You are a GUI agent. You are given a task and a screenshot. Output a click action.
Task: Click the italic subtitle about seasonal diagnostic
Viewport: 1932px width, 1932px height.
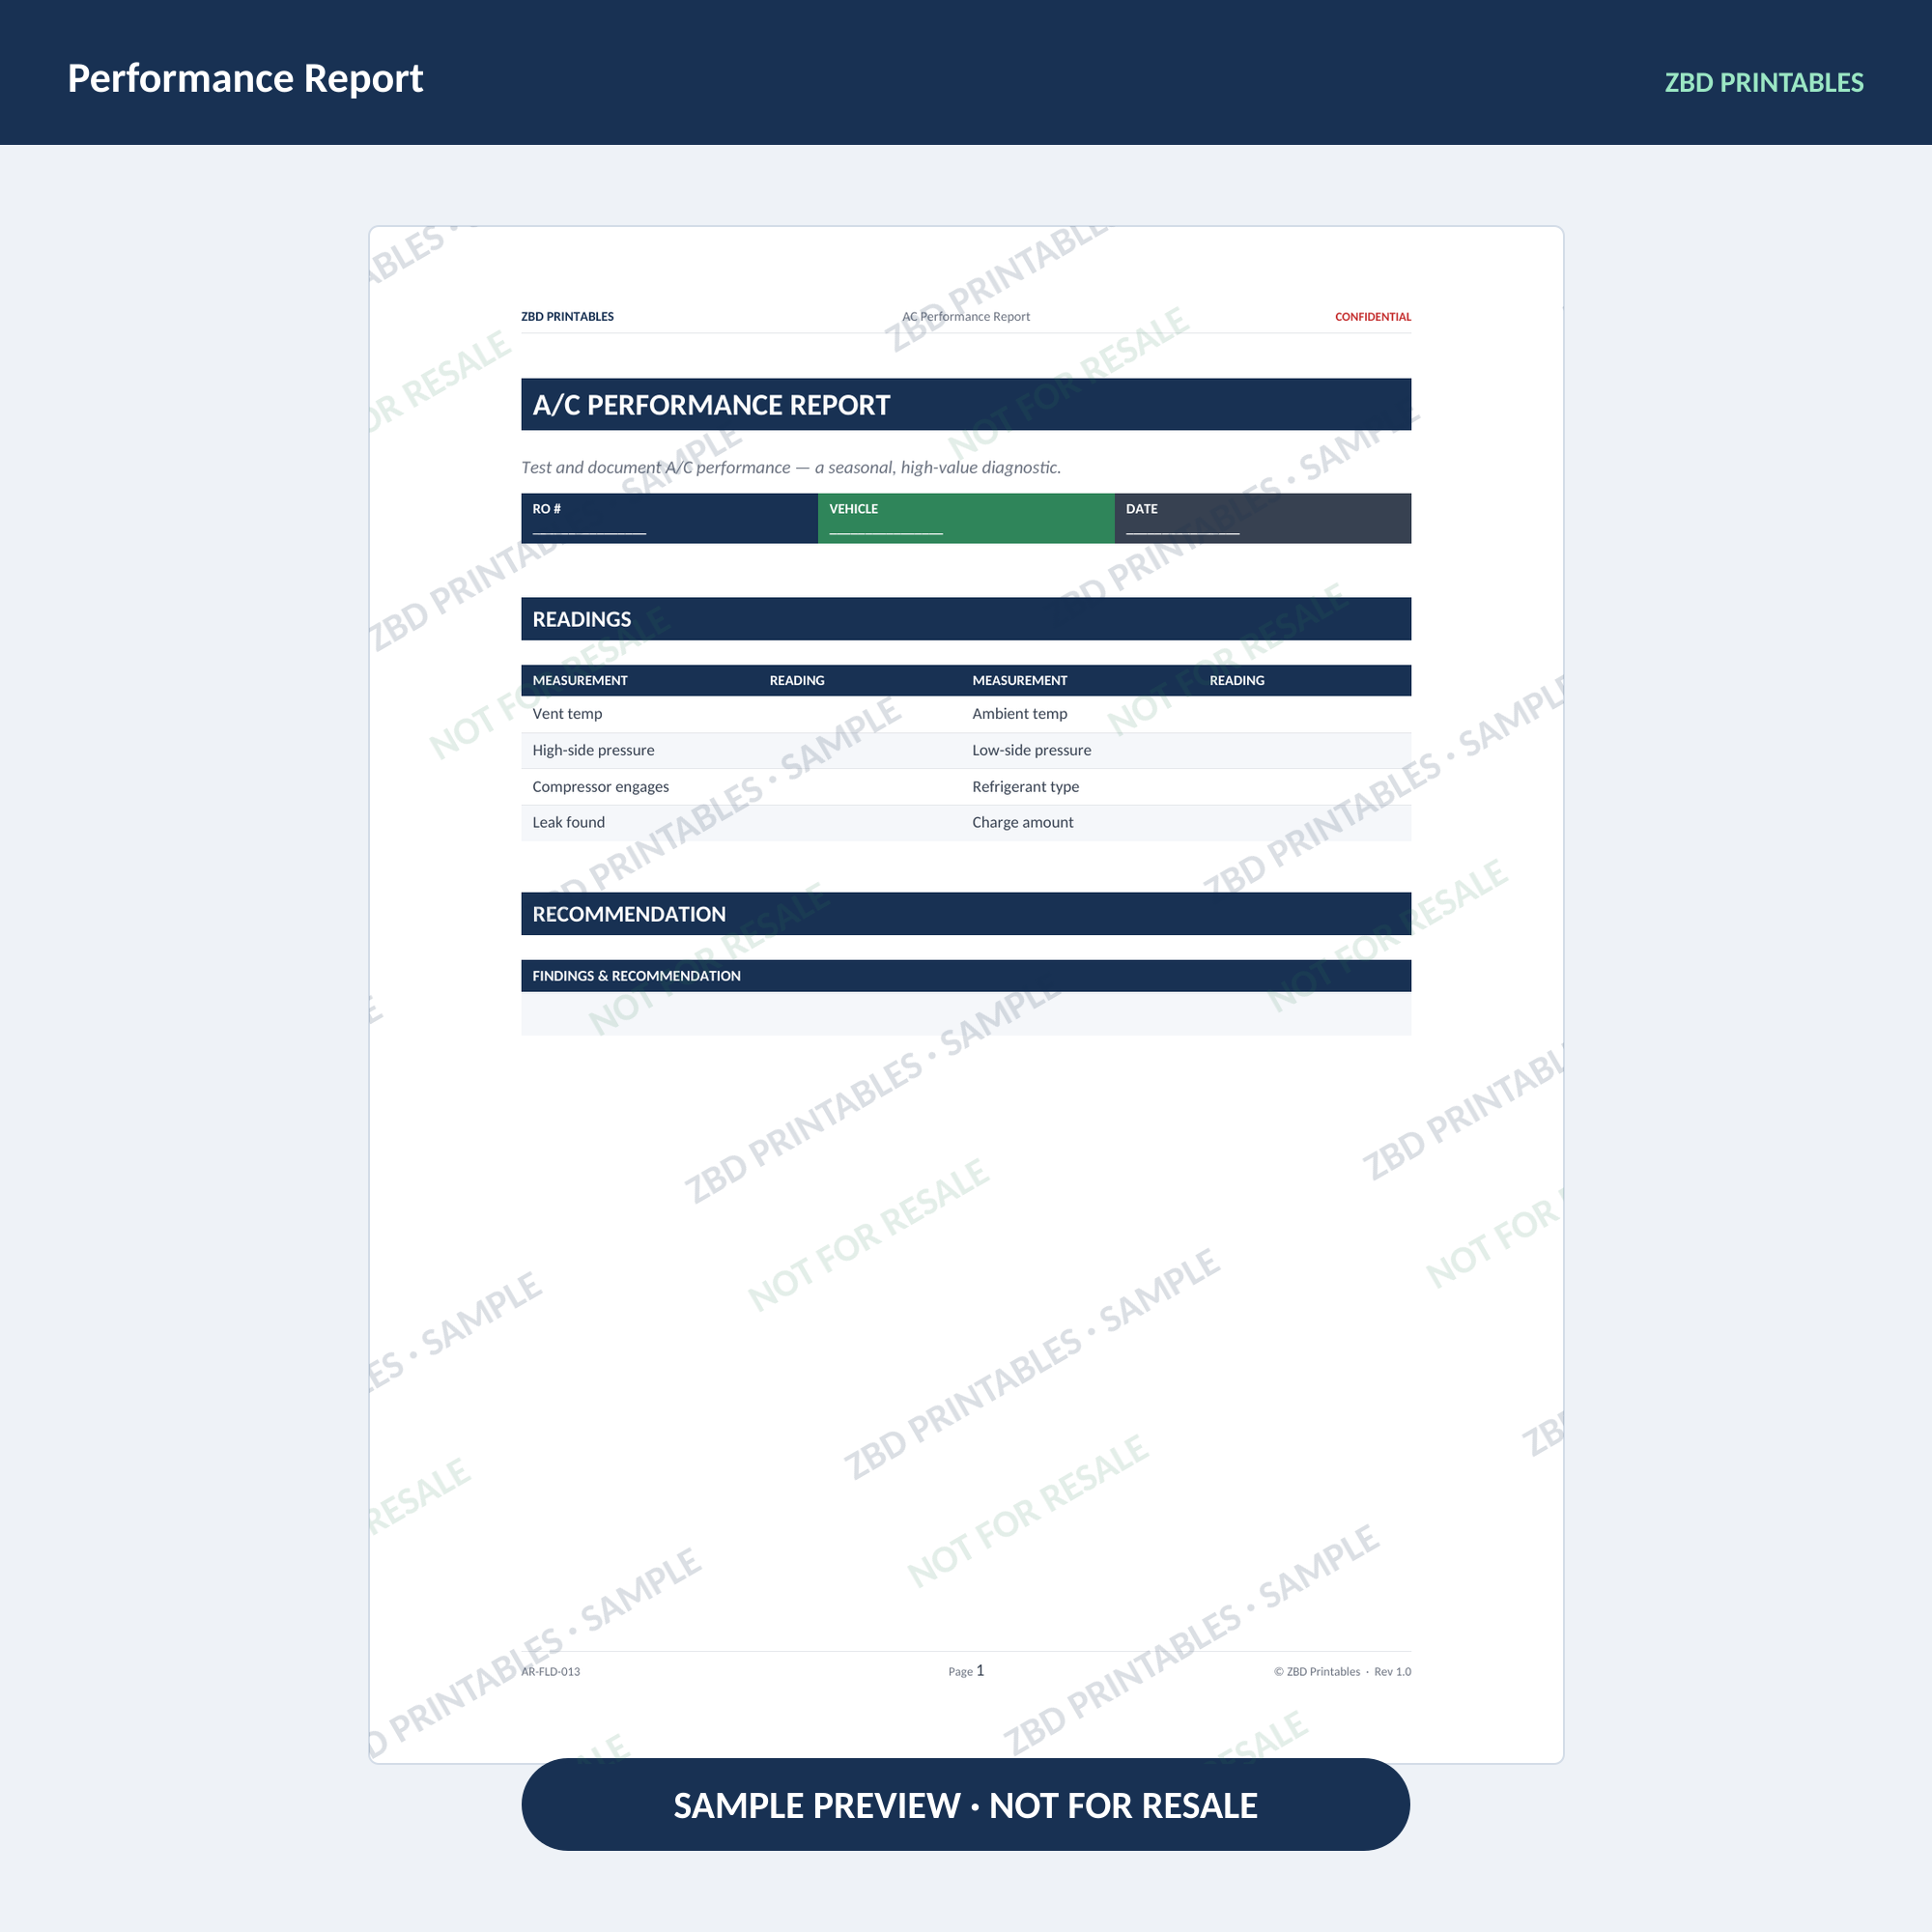coord(791,467)
